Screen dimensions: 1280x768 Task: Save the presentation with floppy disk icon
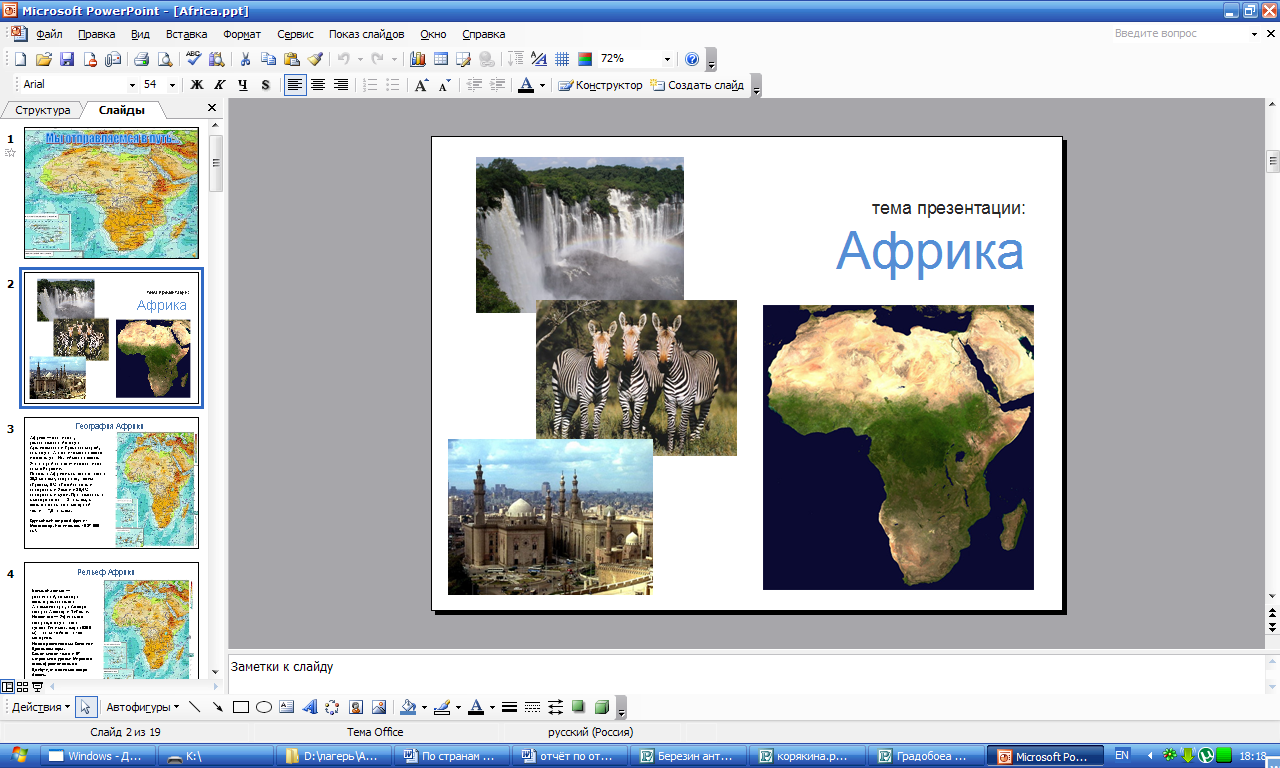pyautogui.click(x=67, y=59)
